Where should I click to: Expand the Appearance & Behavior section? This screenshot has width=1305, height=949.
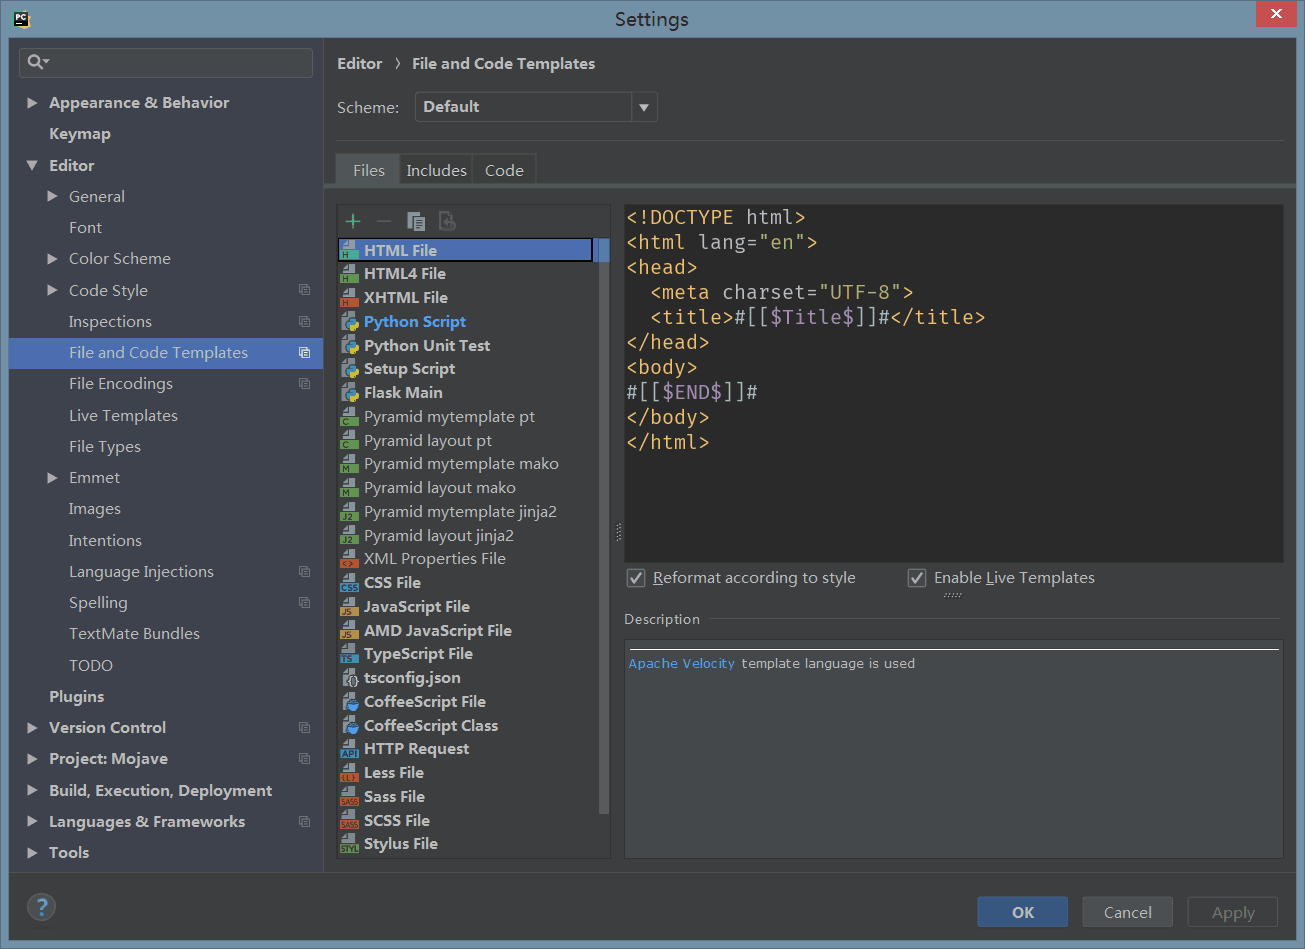(33, 103)
